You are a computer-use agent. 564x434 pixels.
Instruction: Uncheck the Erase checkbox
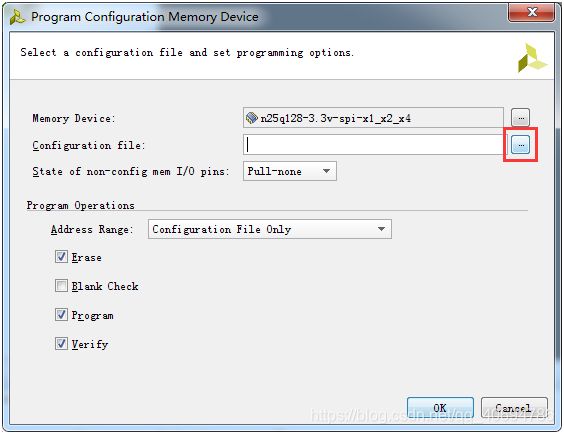[61, 257]
